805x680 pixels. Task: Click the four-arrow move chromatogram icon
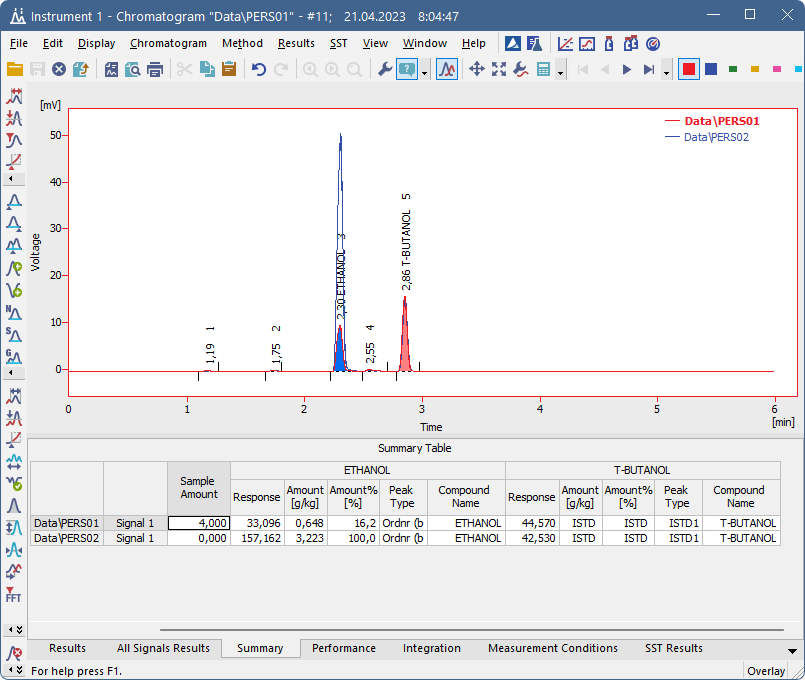pos(477,69)
